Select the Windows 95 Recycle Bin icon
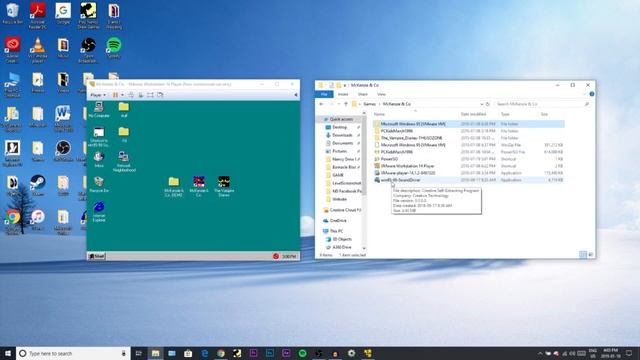 [x=99, y=184]
